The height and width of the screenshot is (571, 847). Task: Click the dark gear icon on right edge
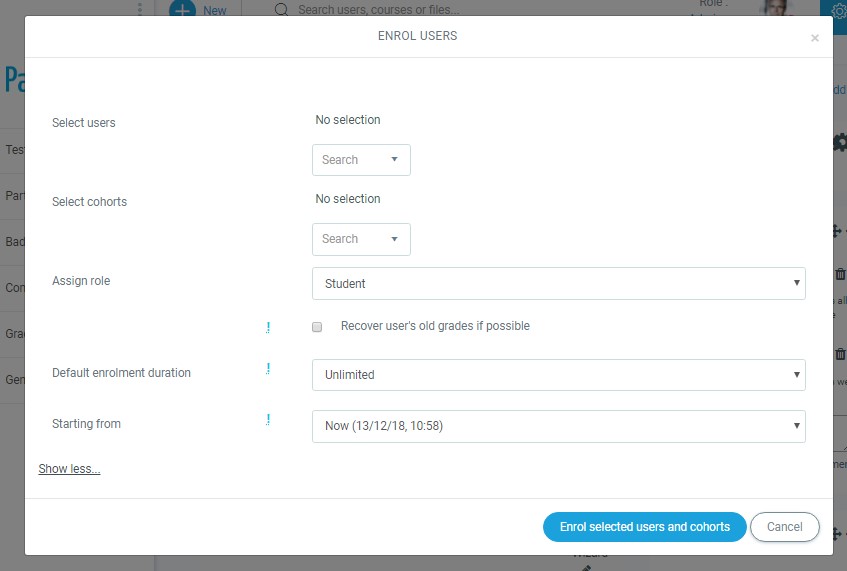839,143
